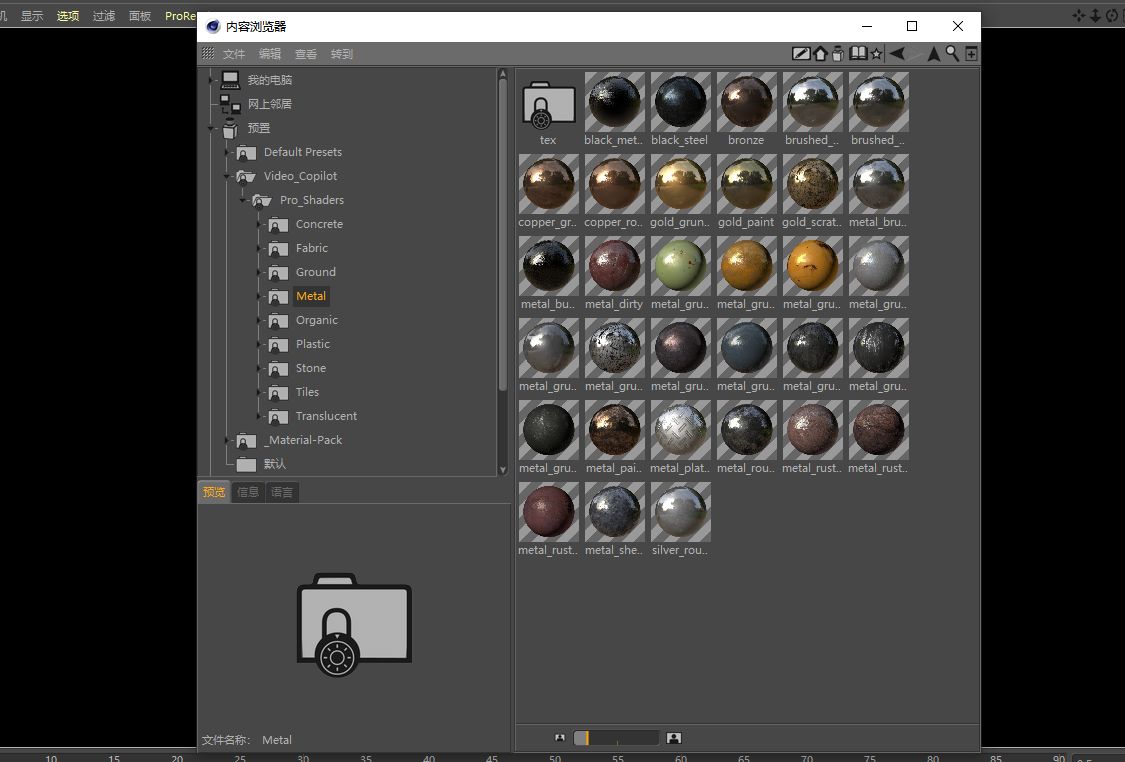Click the home icon in browser toolbar
This screenshot has width=1125, height=762.
[820, 54]
